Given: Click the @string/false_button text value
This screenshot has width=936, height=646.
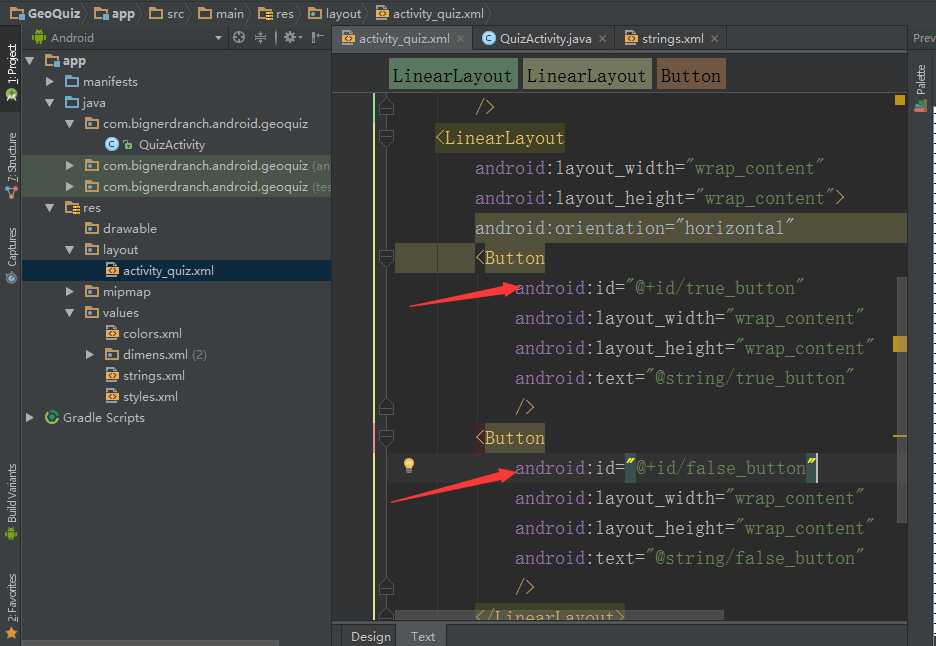Looking at the screenshot, I should [x=755, y=558].
